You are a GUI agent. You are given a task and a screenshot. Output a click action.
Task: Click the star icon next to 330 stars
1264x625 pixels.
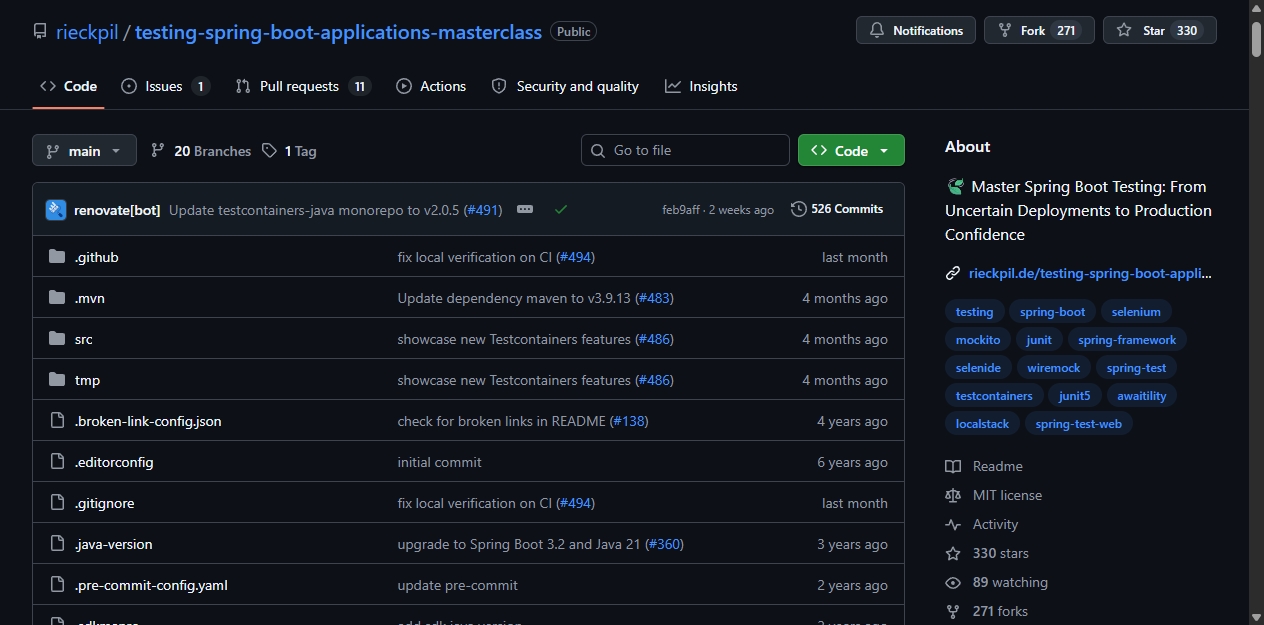click(953, 553)
